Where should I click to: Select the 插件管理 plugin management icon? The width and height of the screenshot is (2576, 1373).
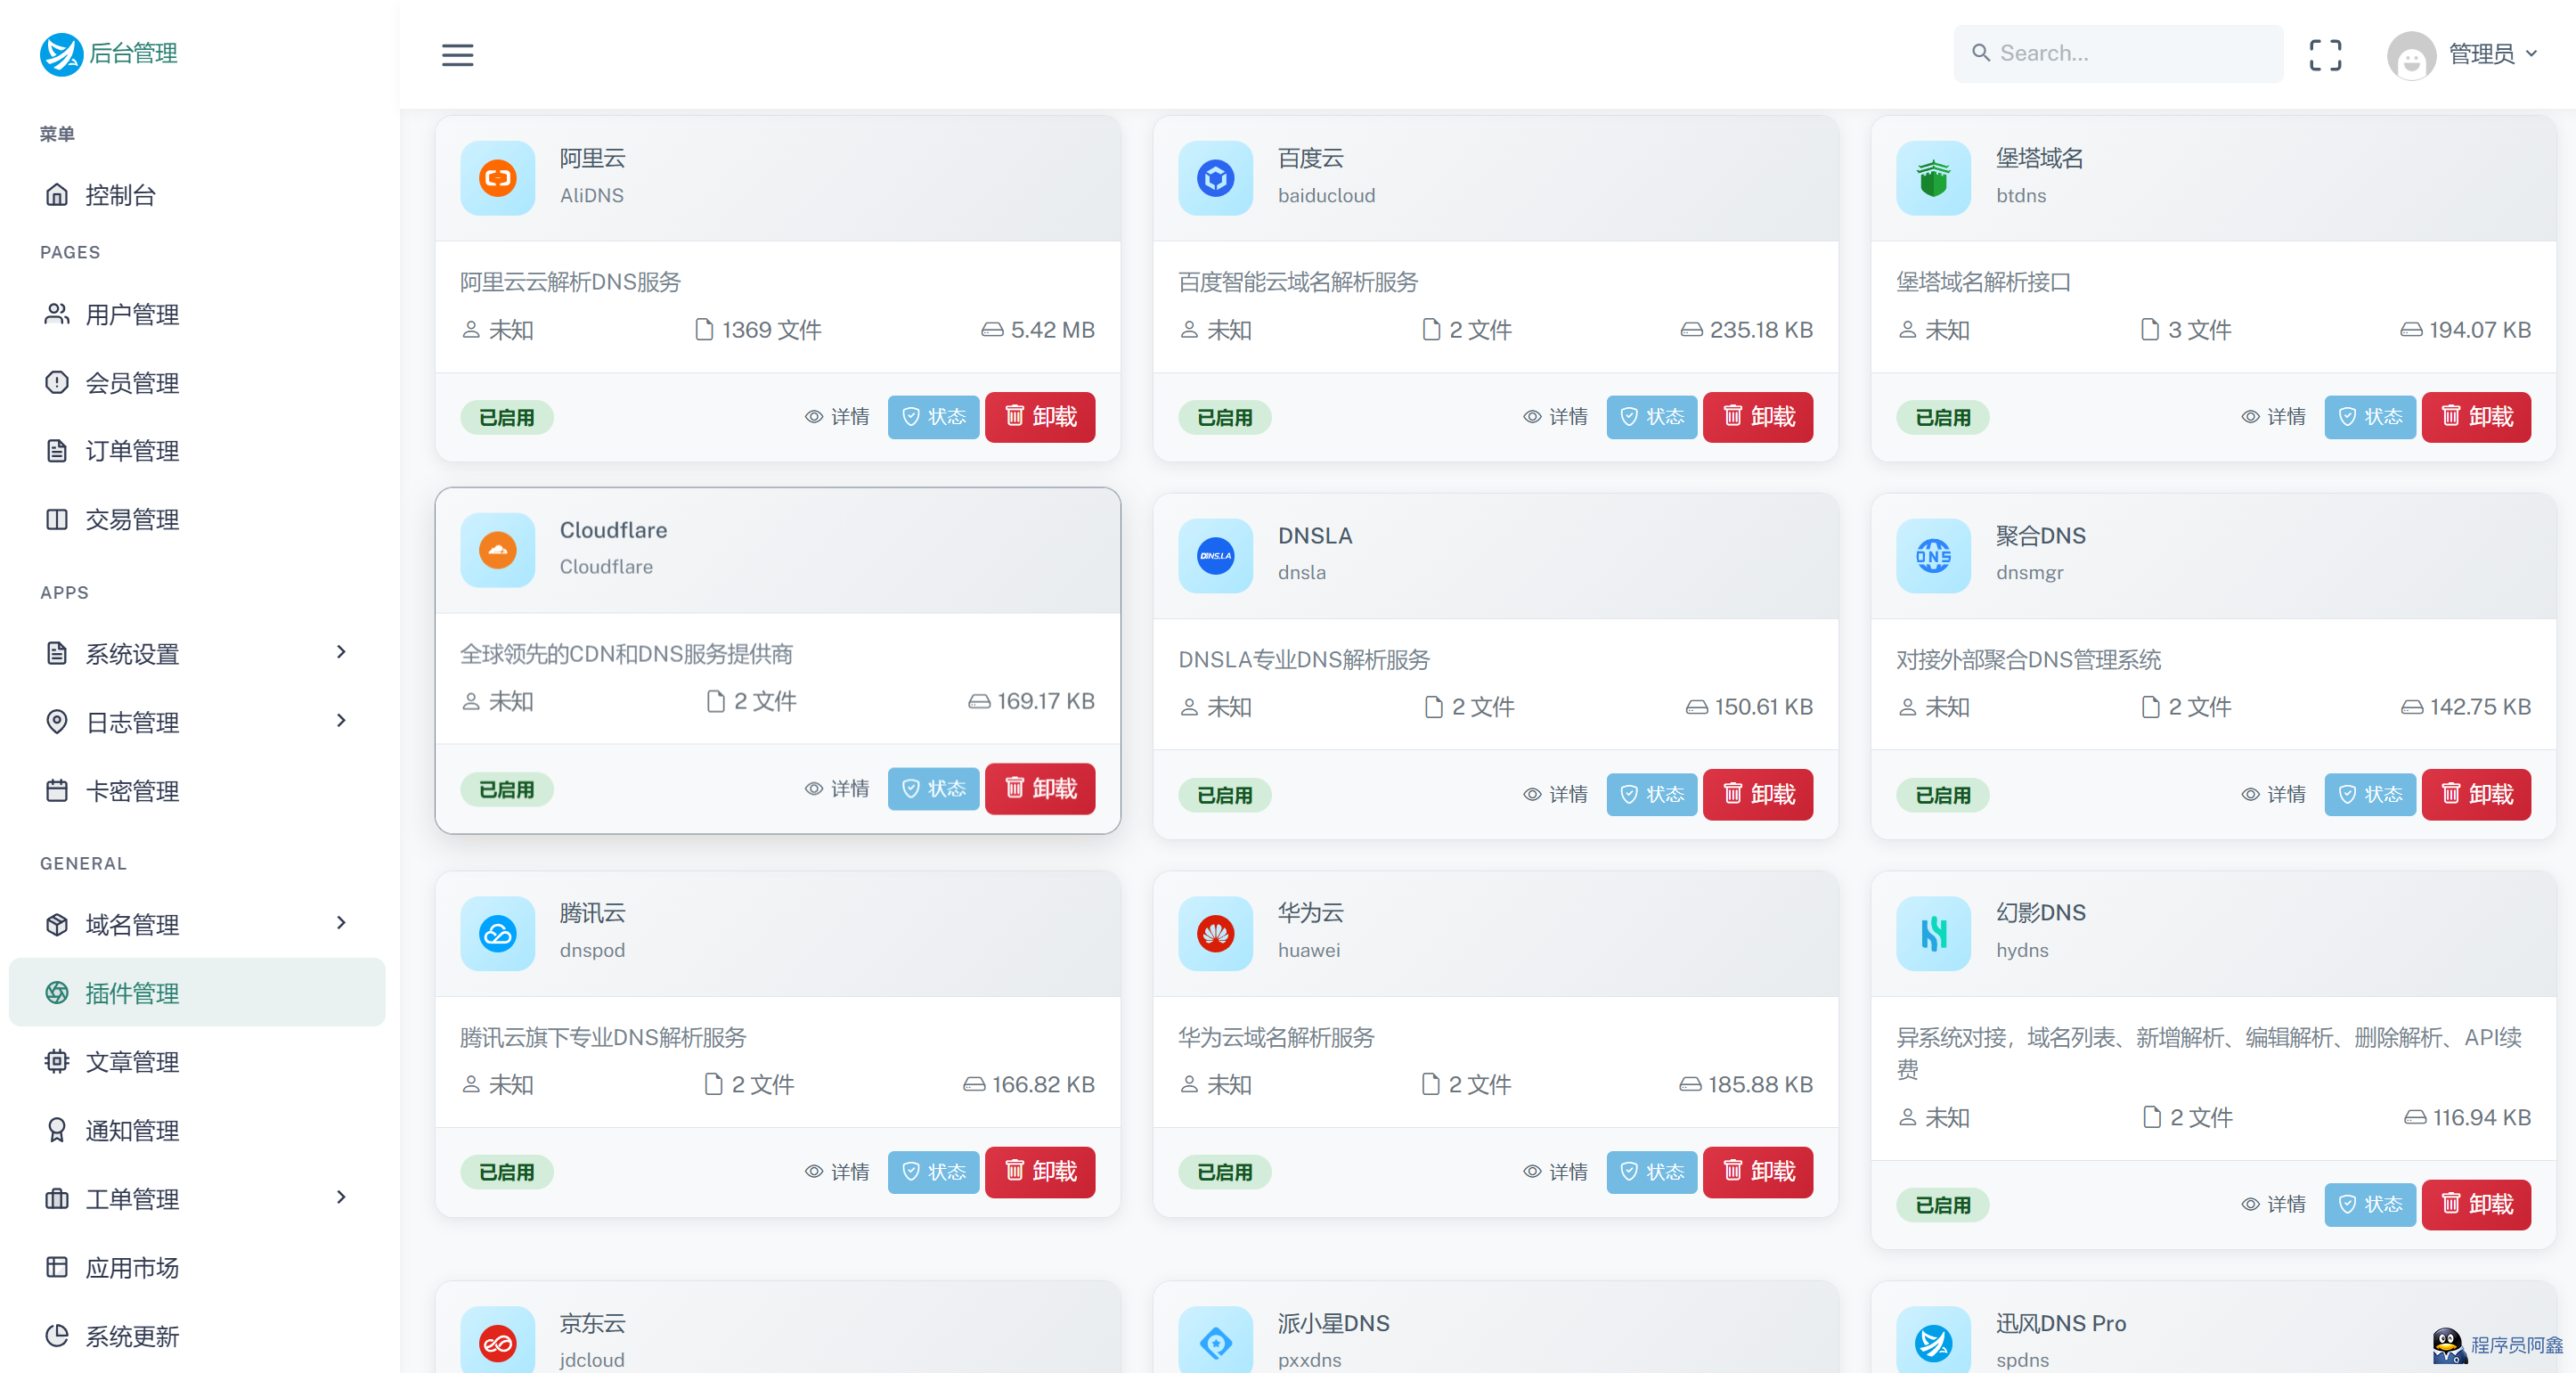coord(57,992)
